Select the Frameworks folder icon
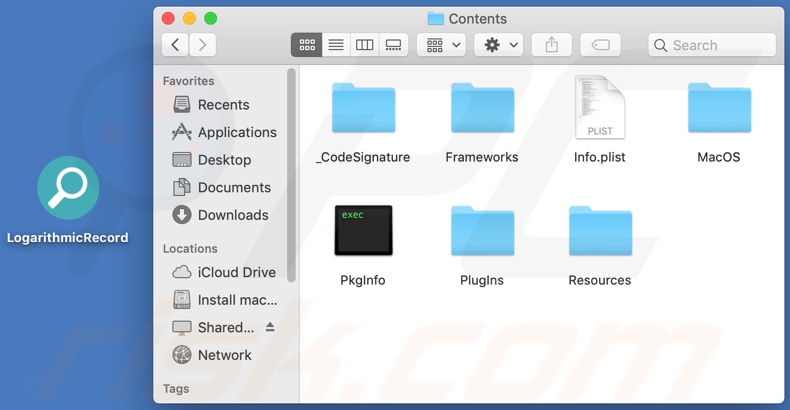The image size is (790, 410). (482, 108)
